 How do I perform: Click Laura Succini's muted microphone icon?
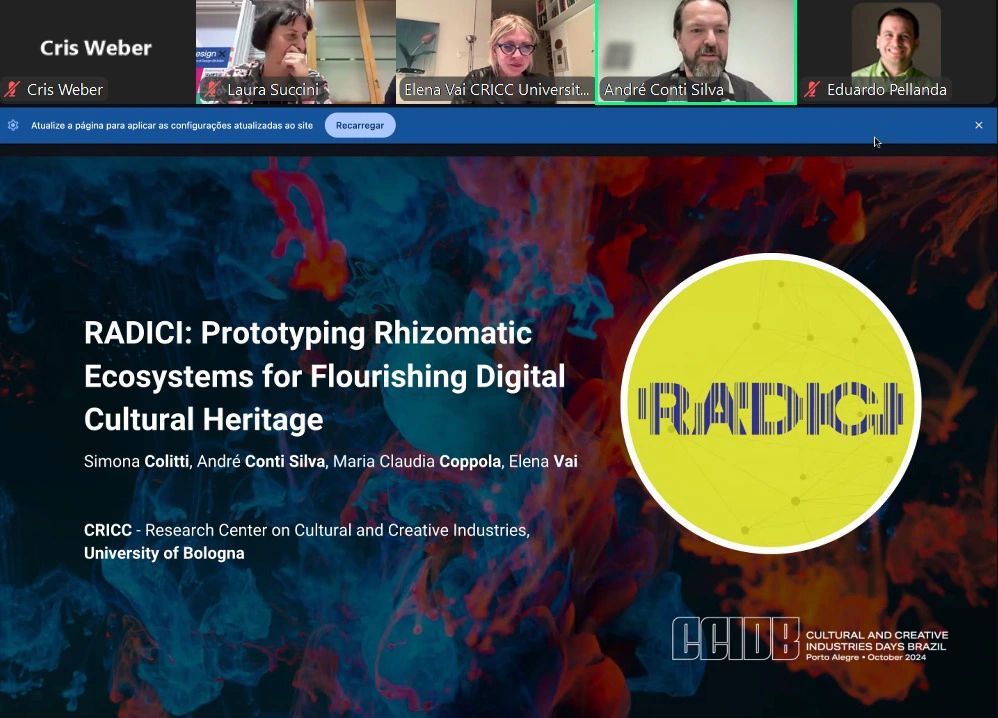(212, 90)
